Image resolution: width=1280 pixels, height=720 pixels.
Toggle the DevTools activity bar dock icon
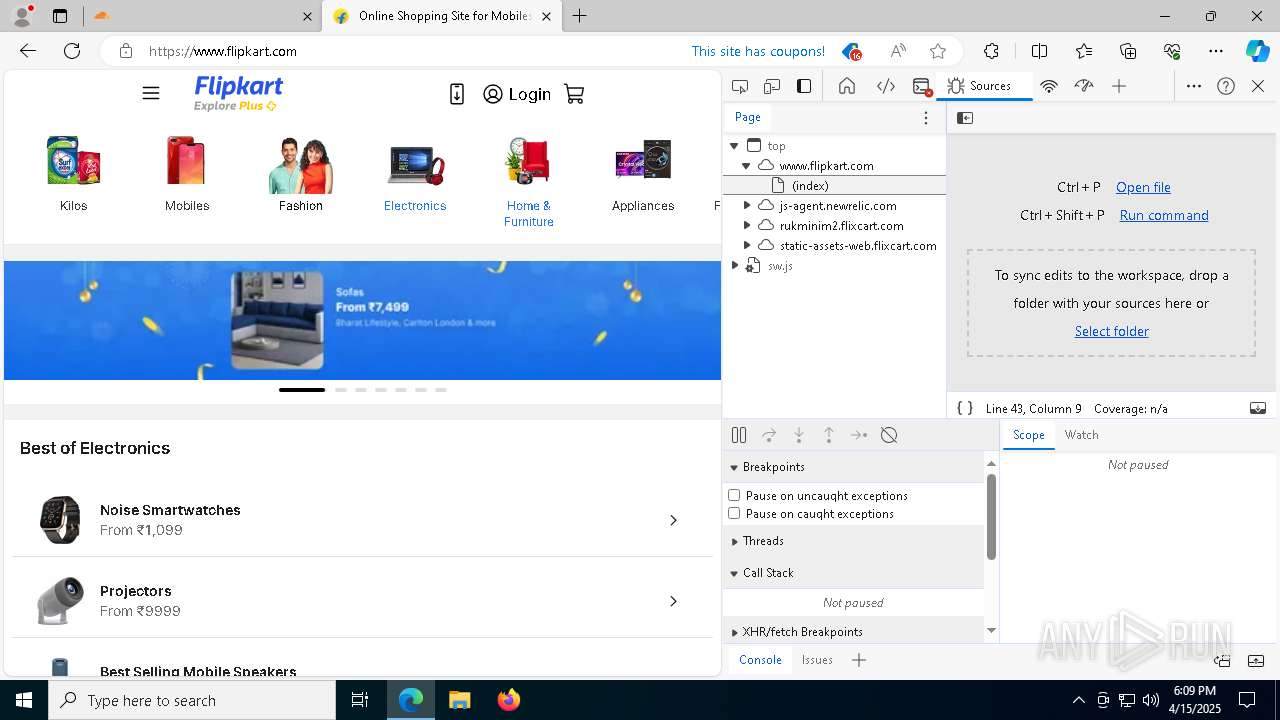click(x=804, y=86)
